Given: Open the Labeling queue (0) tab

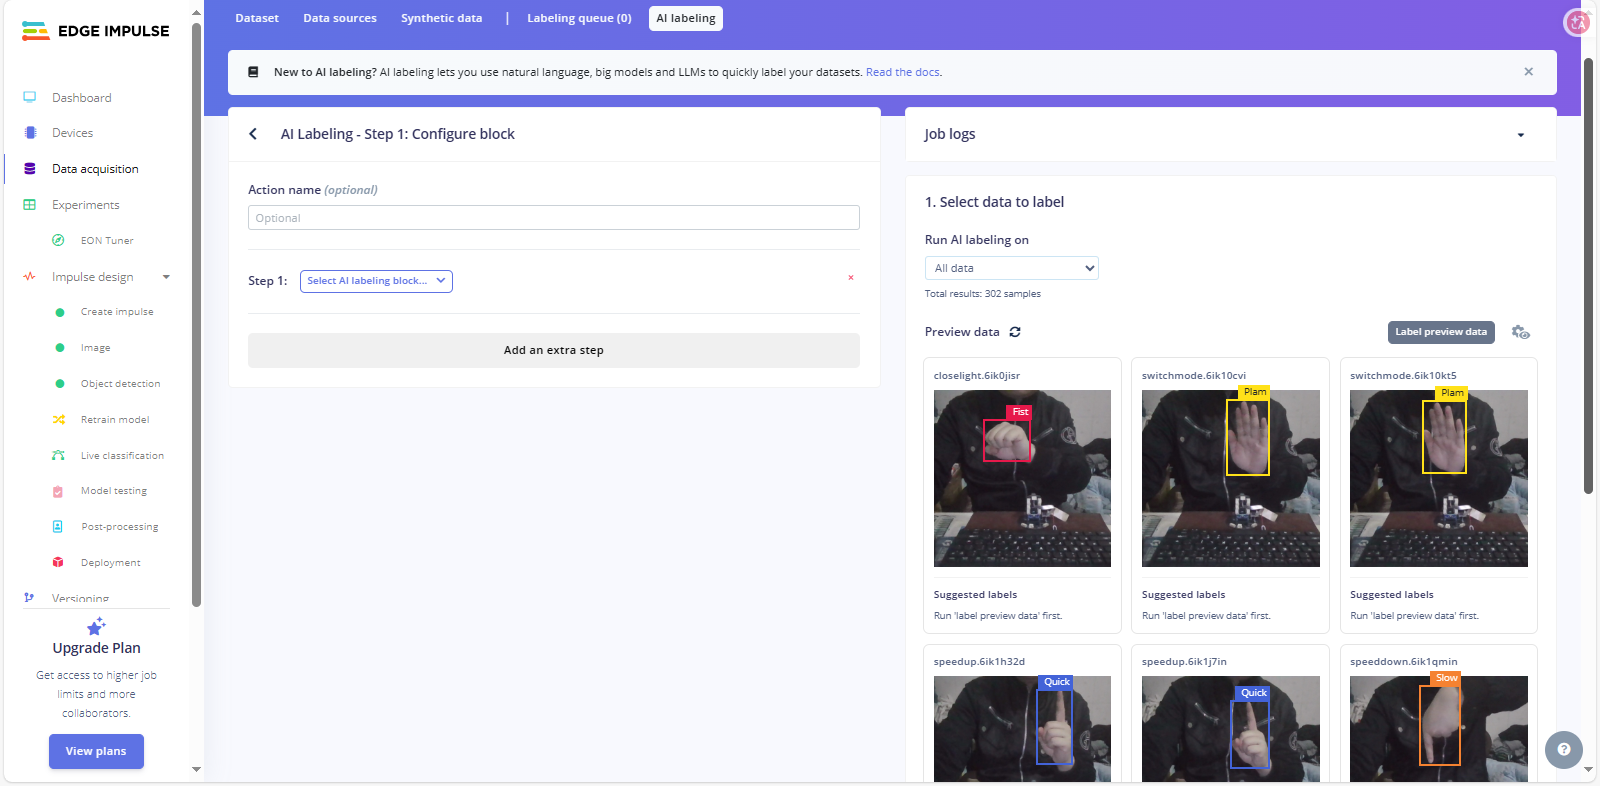Looking at the screenshot, I should click(x=579, y=18).
